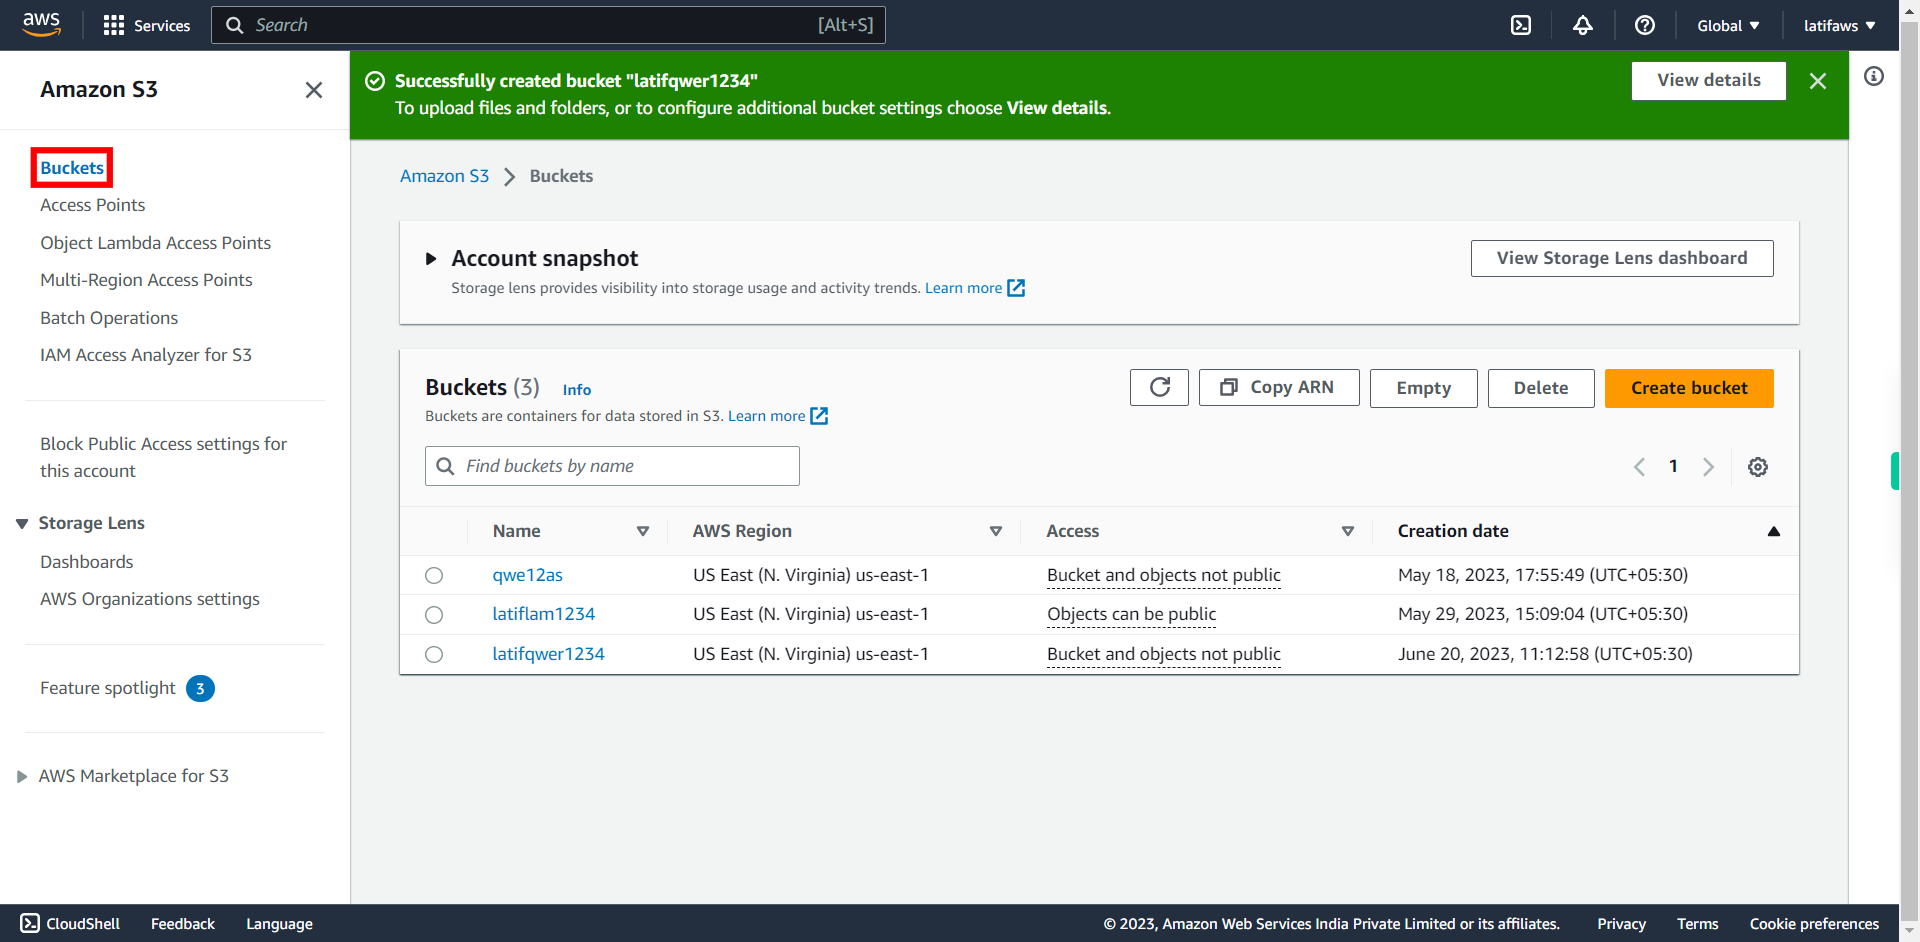1920x942 pixels.
Task: Open table preferences gear icon
Action: 1758,467
